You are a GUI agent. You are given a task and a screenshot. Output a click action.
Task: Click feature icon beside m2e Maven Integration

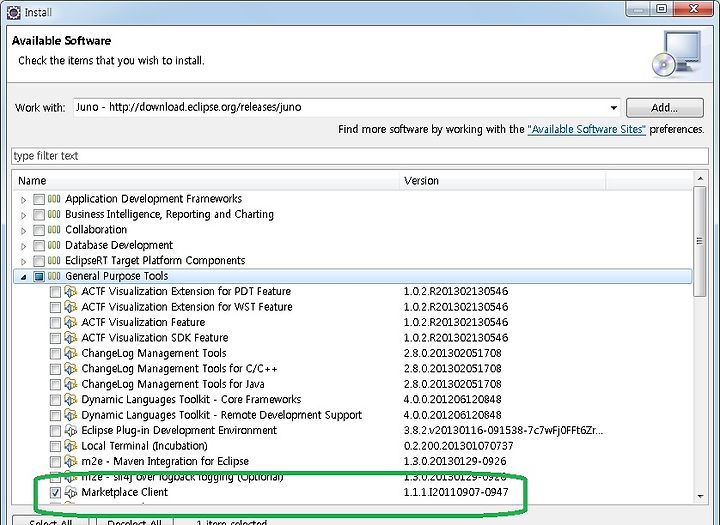click(70, 462)
